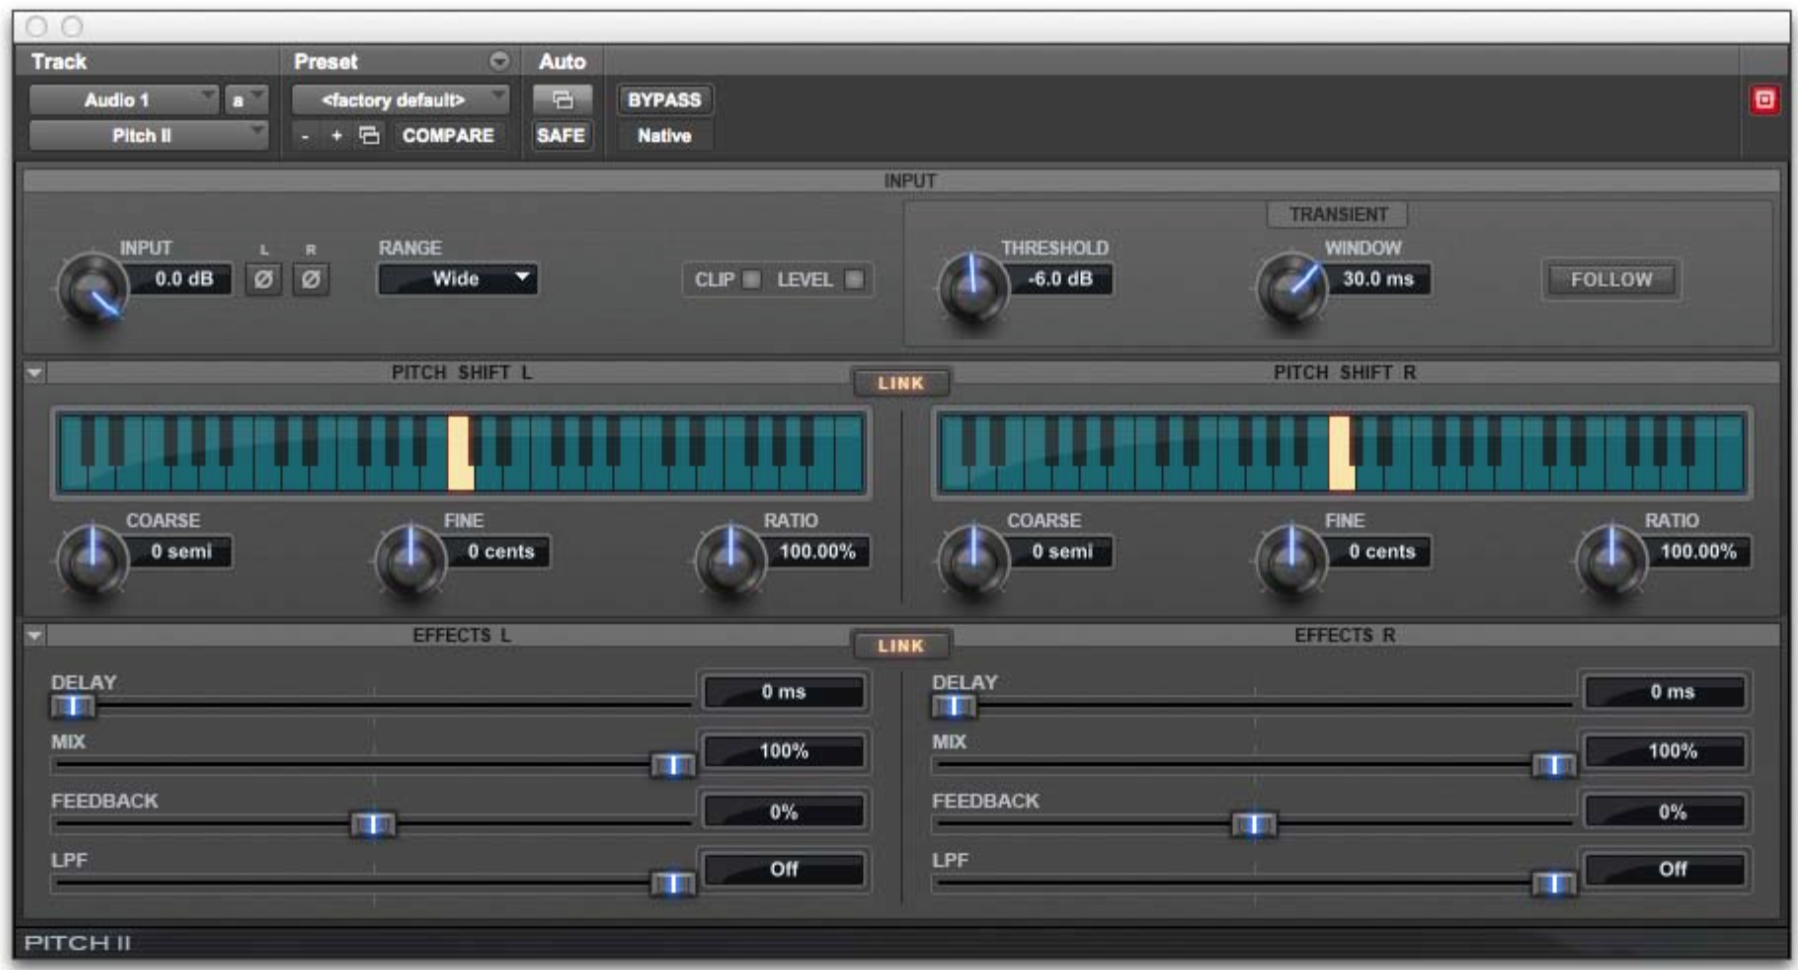Click the left LPF slider handle
1798x970 pixels.
[x=673, y=884]
